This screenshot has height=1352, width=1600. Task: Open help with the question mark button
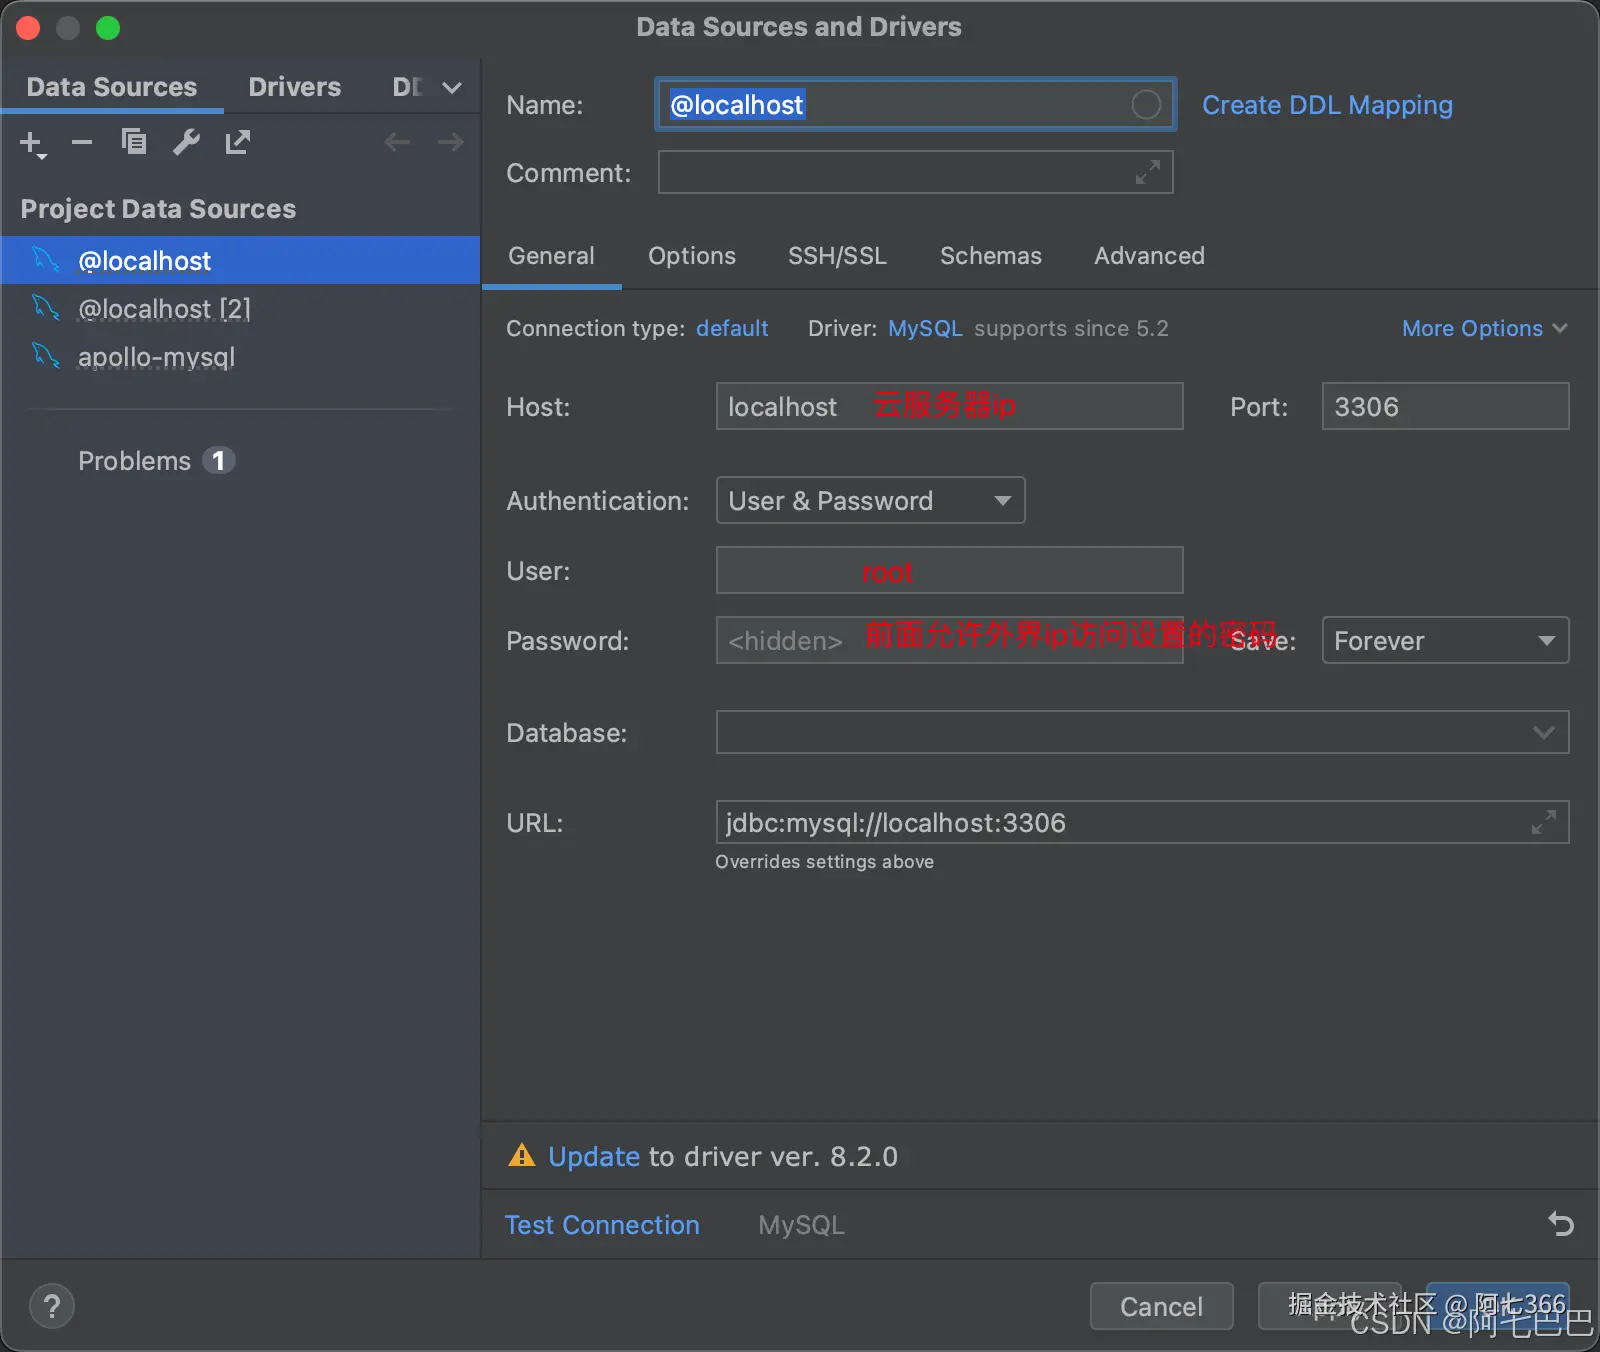point(52,1306)
